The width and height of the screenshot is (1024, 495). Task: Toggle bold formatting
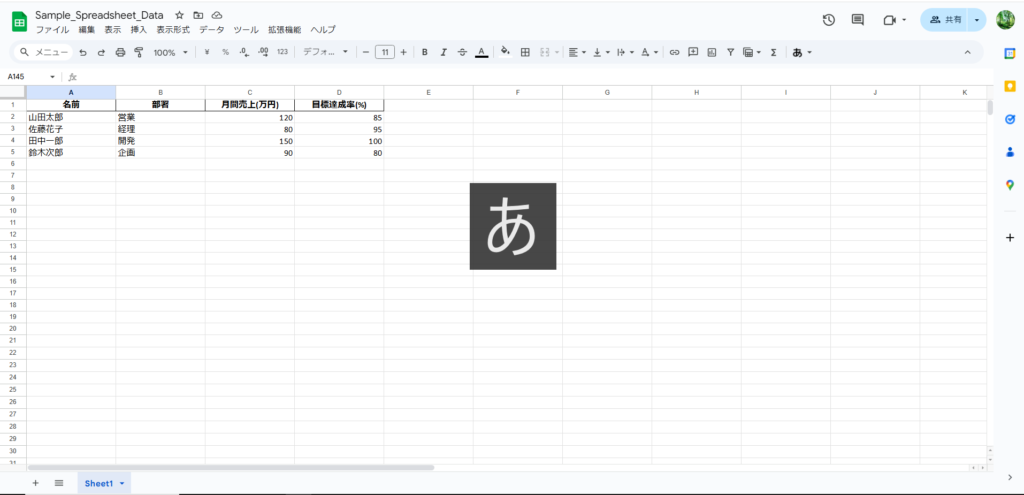click(425, 52)
